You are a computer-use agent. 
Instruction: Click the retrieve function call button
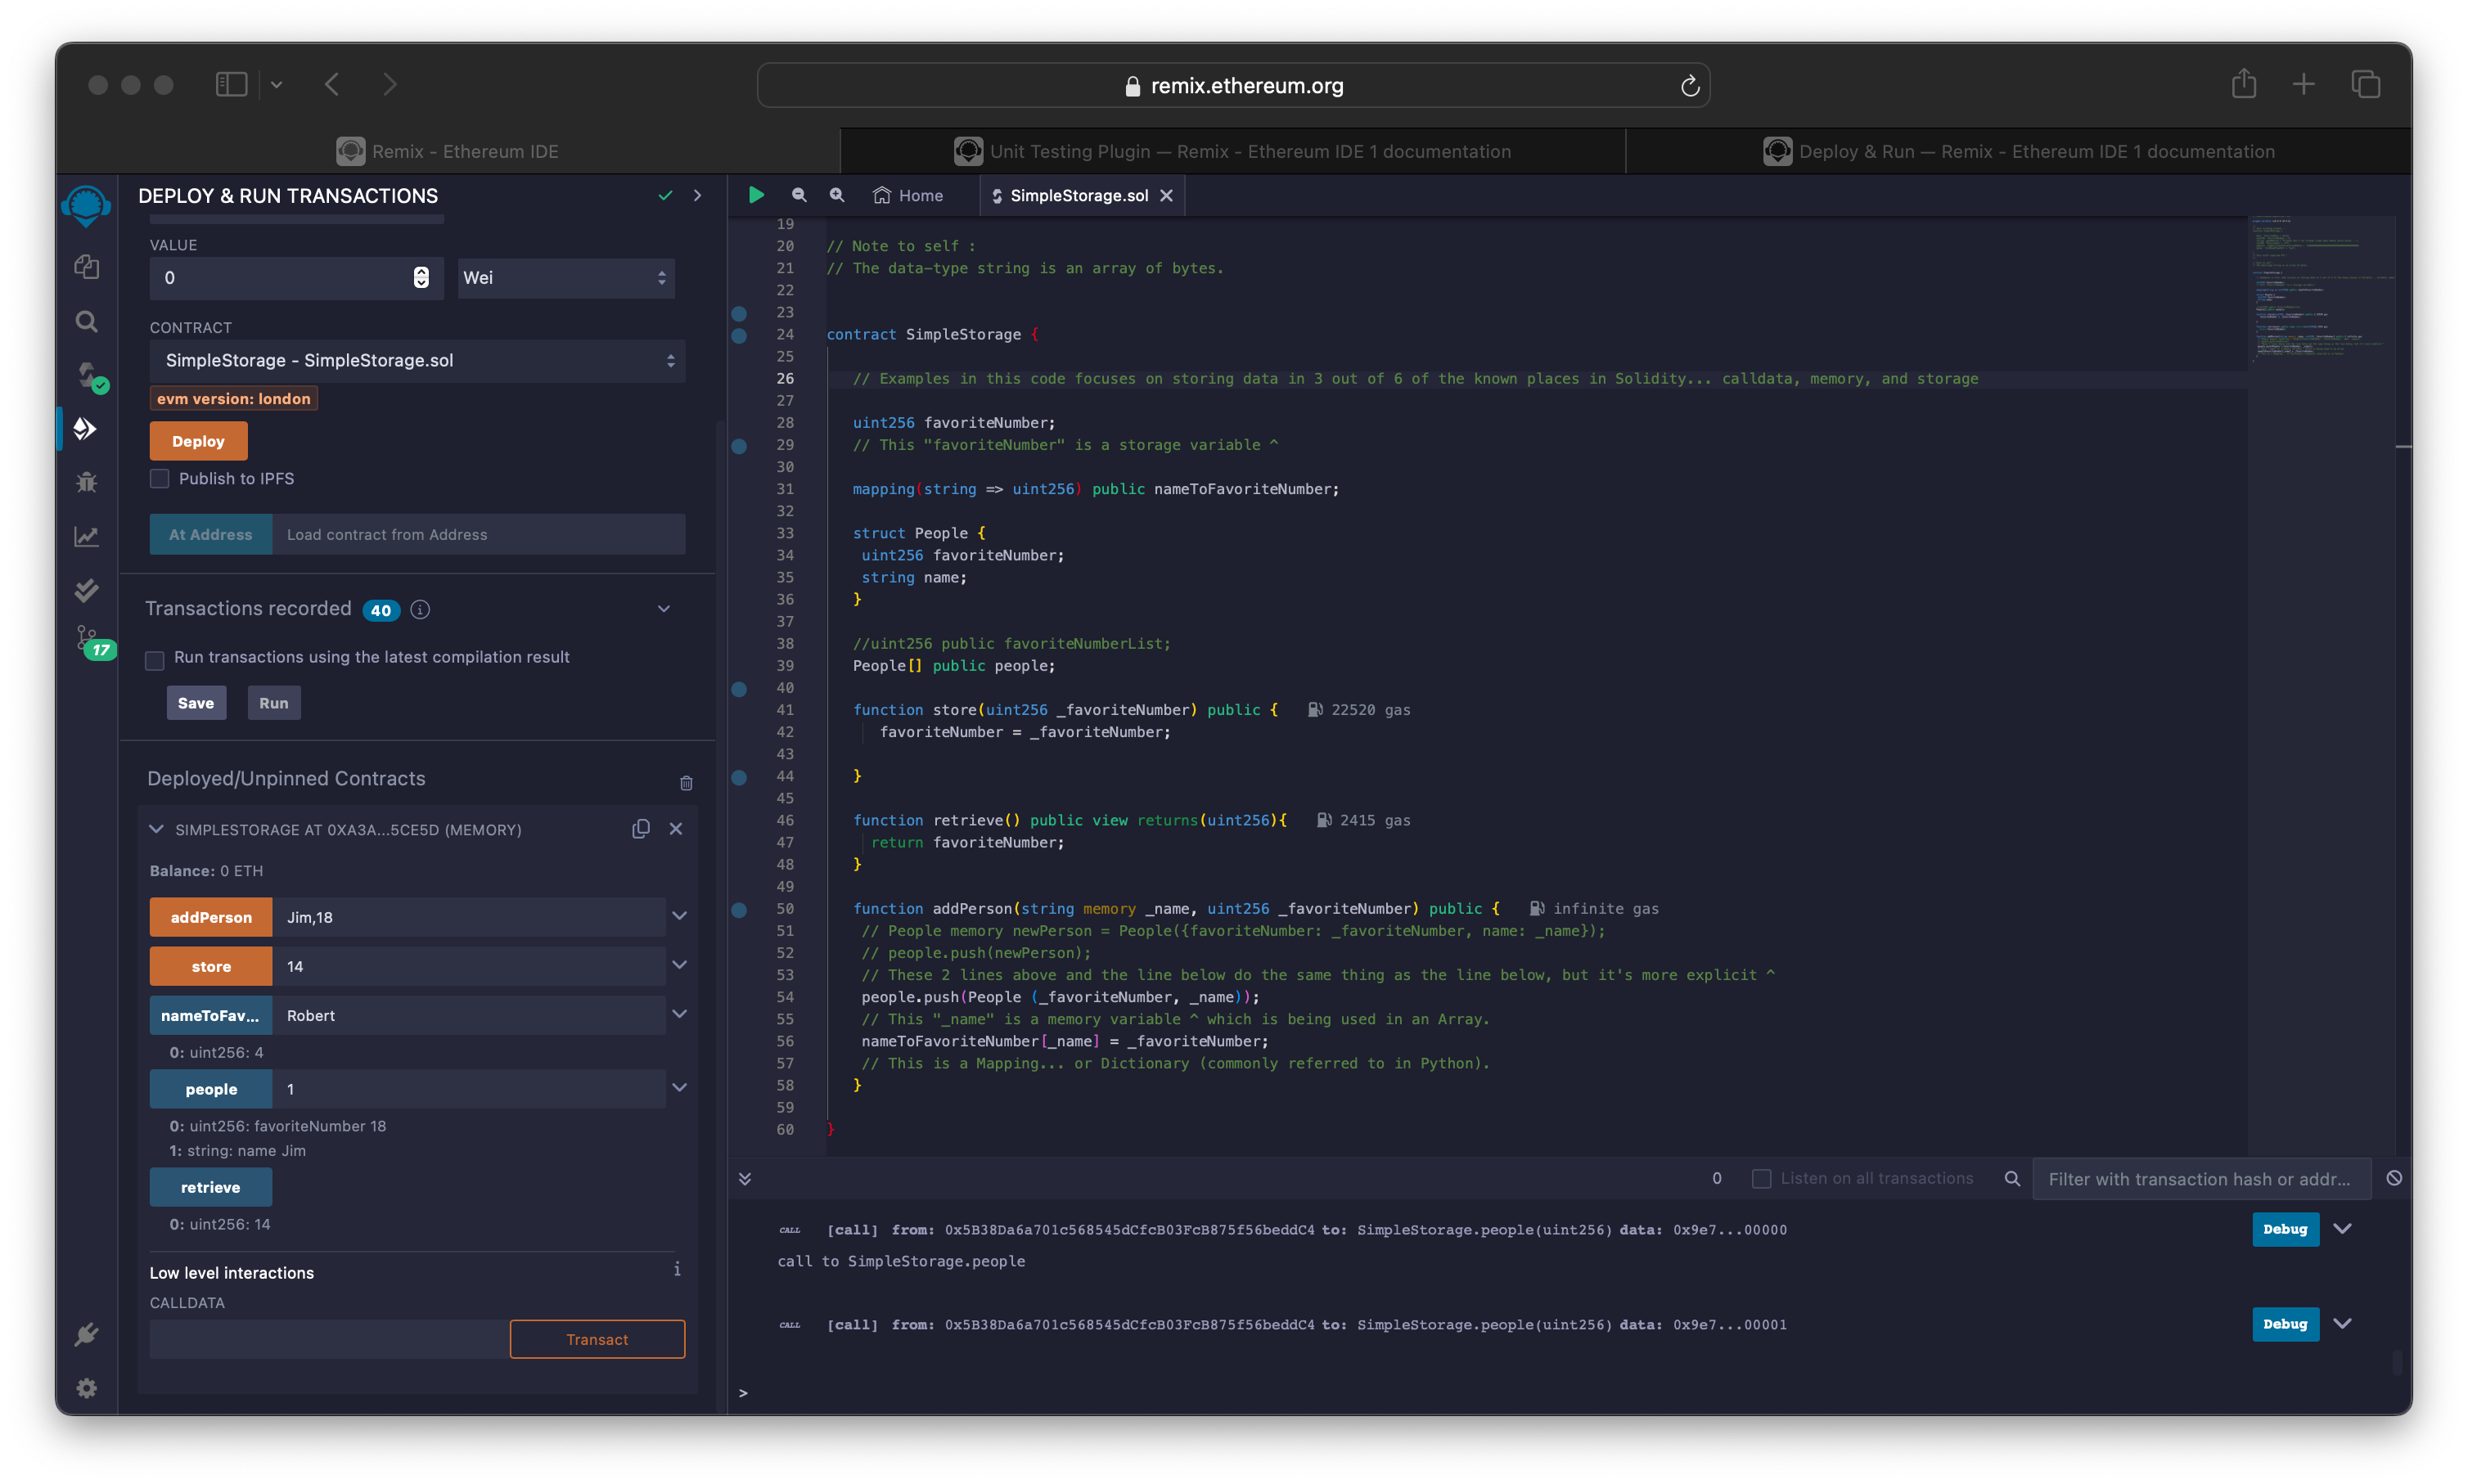coord(209,1186)
